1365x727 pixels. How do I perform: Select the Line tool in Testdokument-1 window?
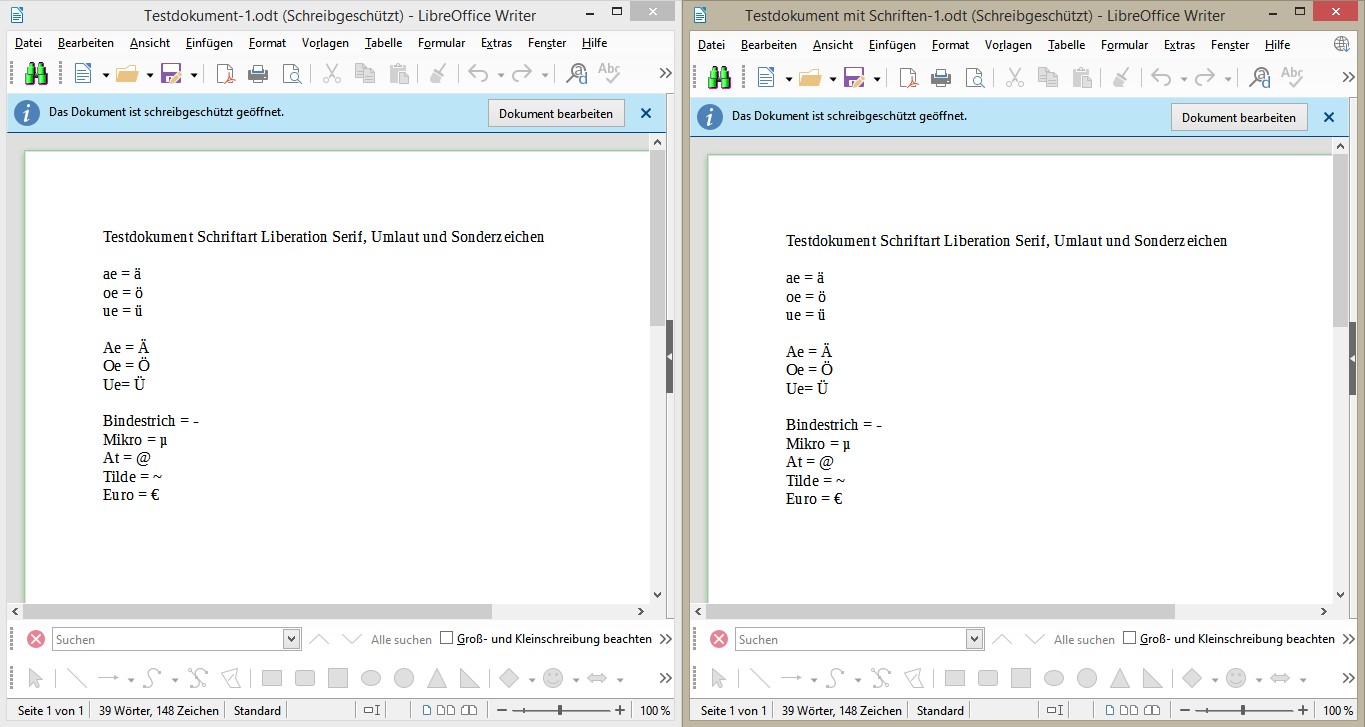[76, 678]
